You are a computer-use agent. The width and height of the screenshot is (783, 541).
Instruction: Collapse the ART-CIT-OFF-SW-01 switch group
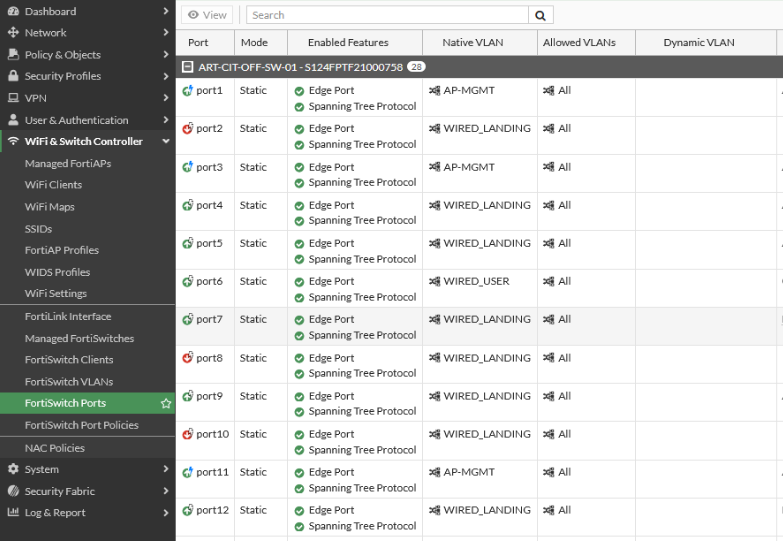(188, 67)
